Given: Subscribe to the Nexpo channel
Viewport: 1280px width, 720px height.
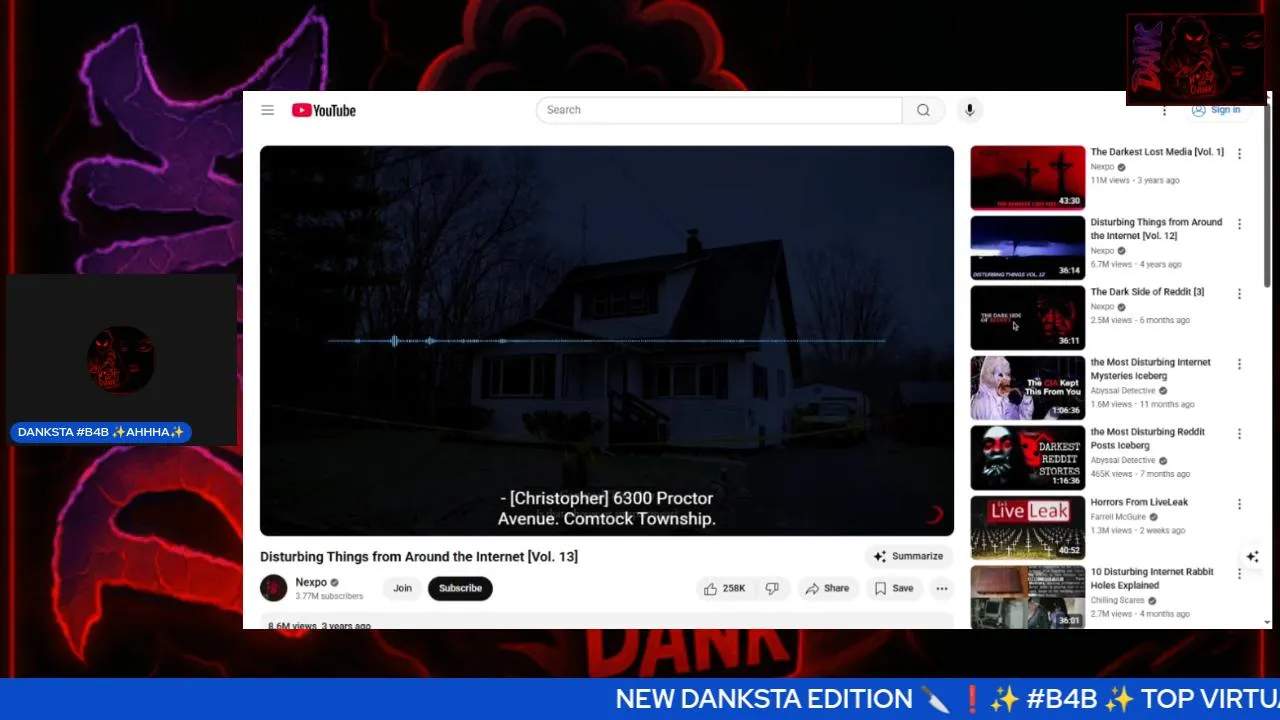Looking at the screenshot, I should (x=460, y=588).
